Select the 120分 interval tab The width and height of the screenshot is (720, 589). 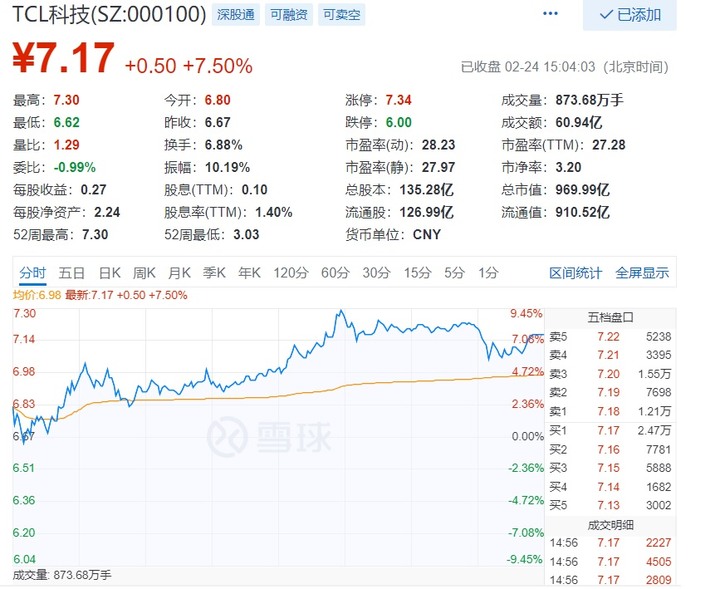[291, 273]
